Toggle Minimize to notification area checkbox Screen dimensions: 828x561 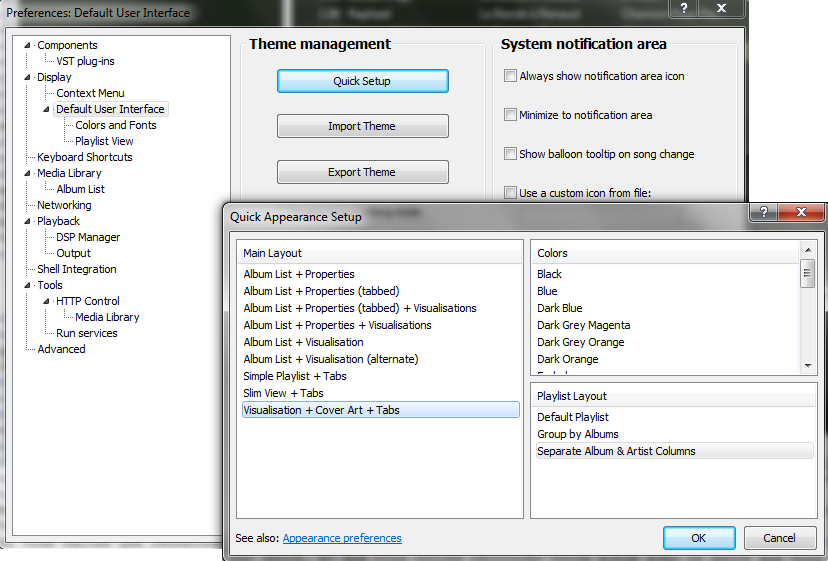point(510,115)
